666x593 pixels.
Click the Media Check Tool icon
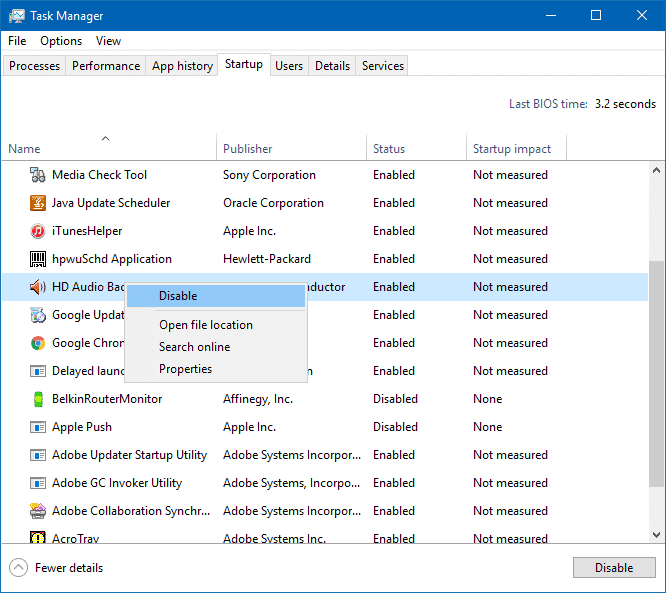point(38,175)
